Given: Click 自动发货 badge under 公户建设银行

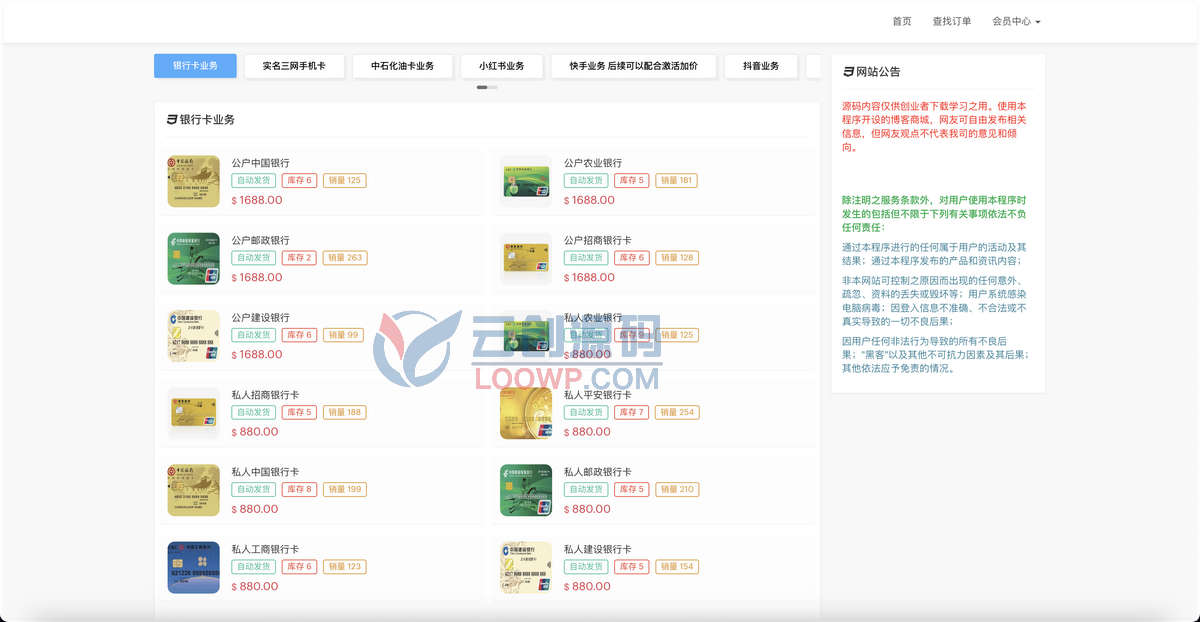Looking at the screenshot, I should (x=253, y=335).
